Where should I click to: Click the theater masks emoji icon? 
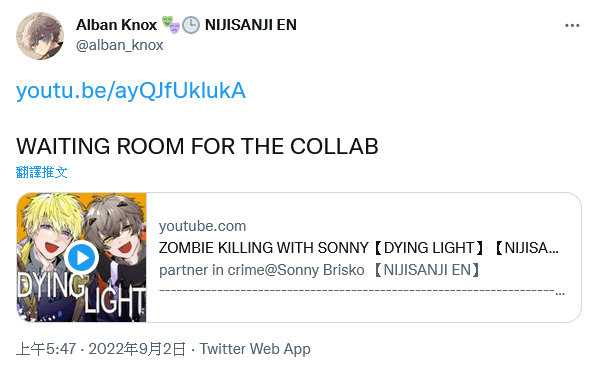pyautogui.click(x=170, y=25)
